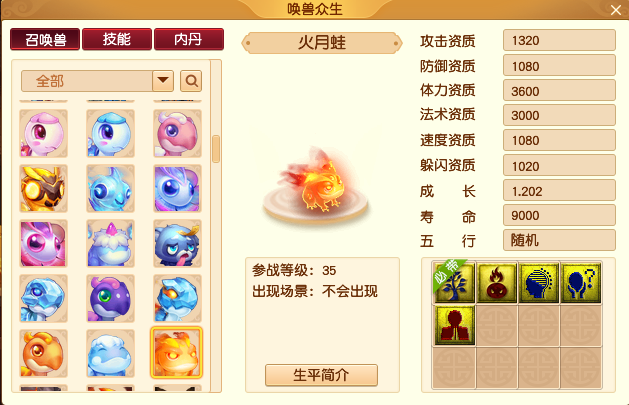Choose the golden armored goggles pet

click(x=43, y=188)
